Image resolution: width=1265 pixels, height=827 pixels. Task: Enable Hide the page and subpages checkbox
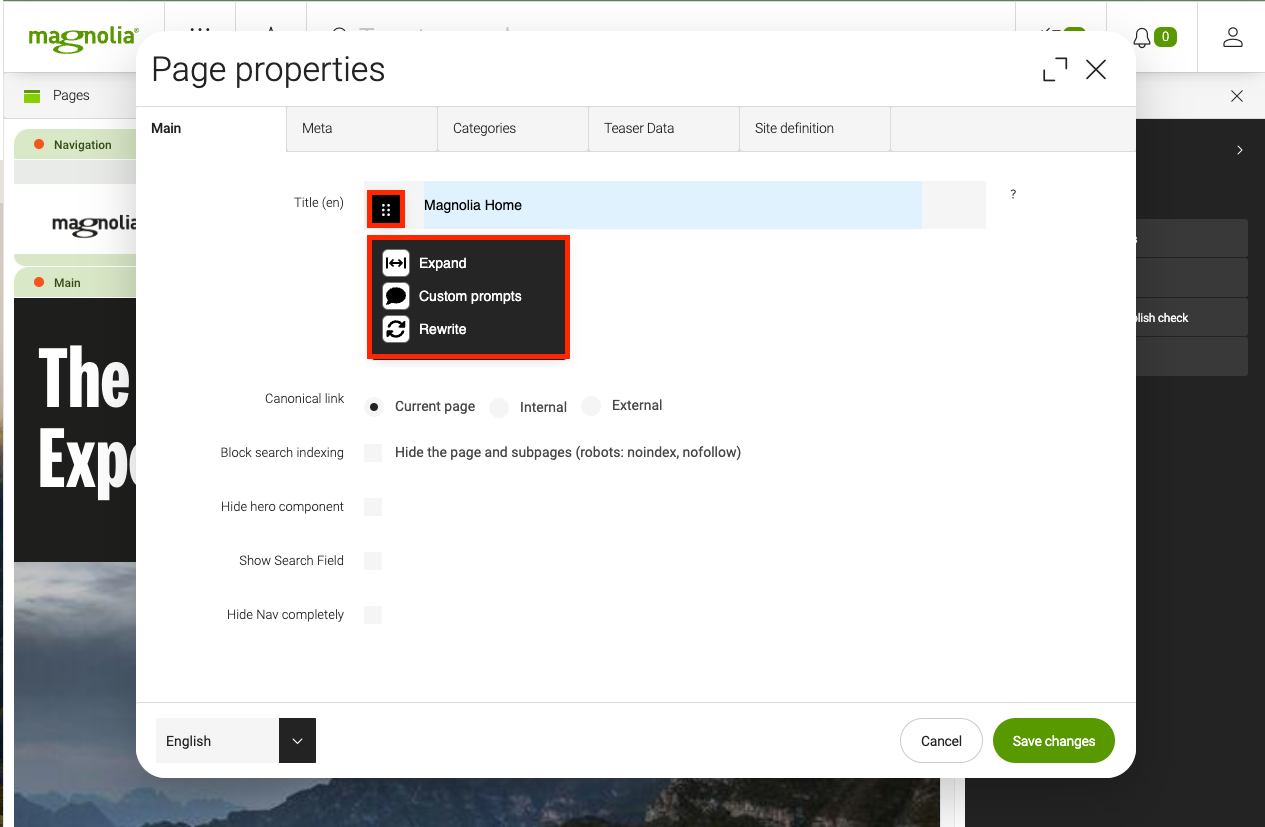373,453
